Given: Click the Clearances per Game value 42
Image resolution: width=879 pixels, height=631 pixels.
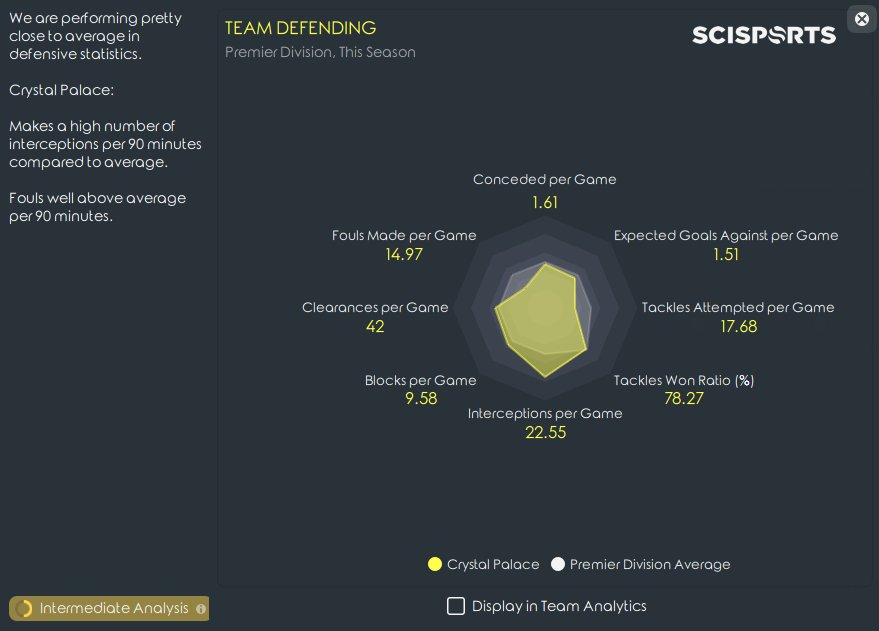Looking at the screenshot, I should pyautogui.click(x=375, y=326).
